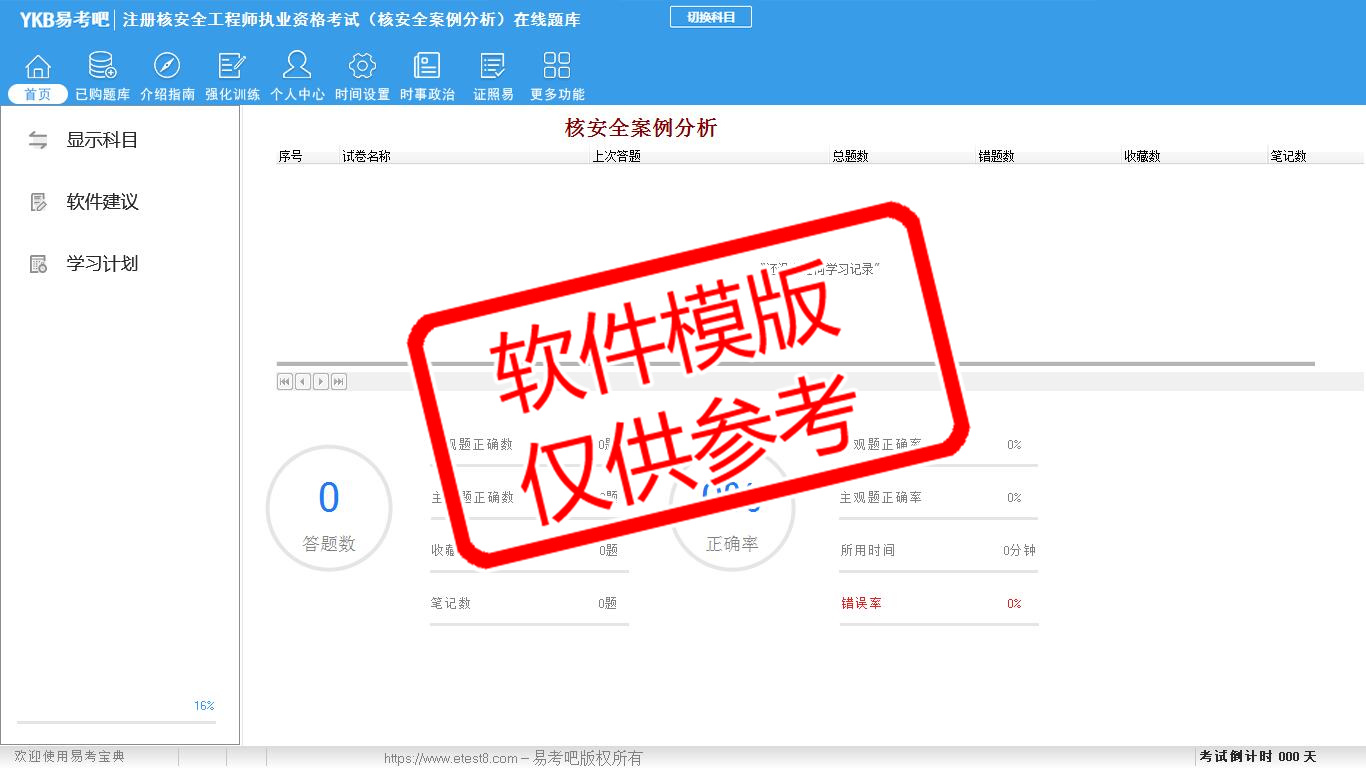Click the 试卷名称 column header
Screen dimensions: 1366x768
tap(366, 157)
